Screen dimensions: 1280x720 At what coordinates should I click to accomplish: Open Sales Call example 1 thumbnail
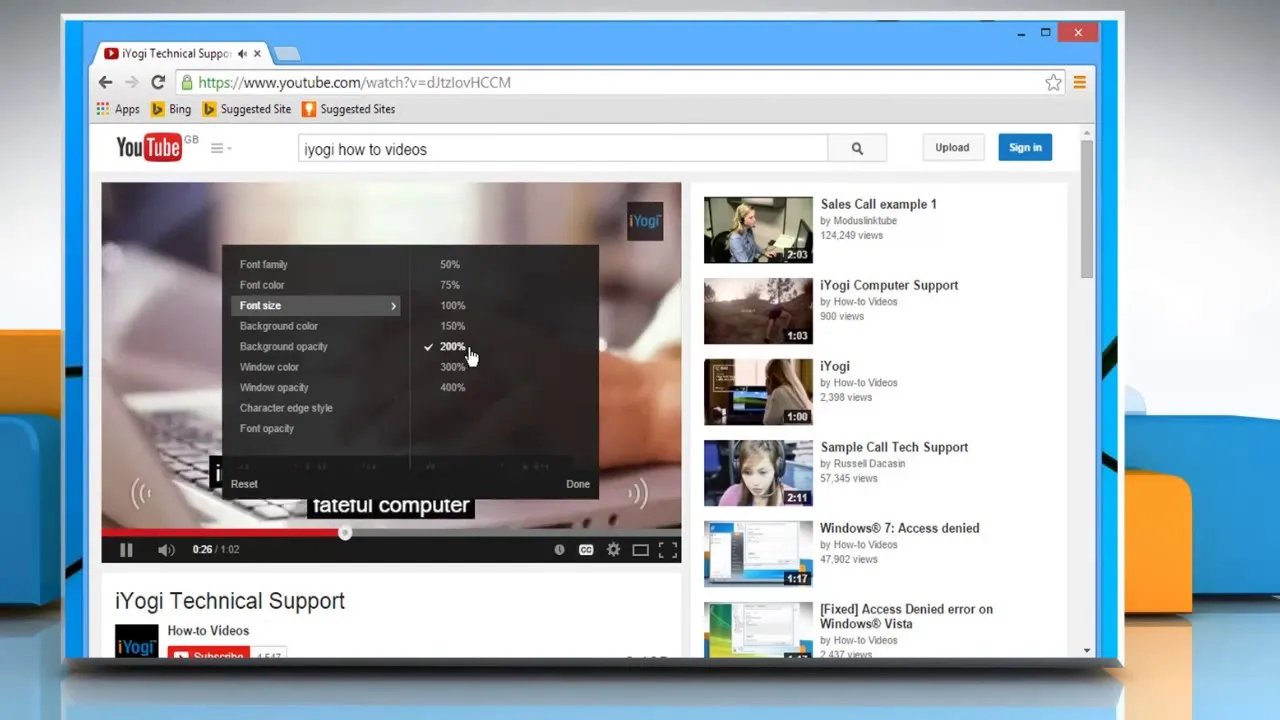[x=758, y=229]
